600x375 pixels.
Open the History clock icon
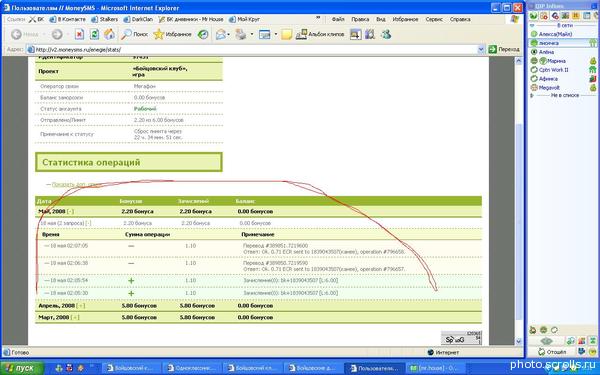(203, 34)
